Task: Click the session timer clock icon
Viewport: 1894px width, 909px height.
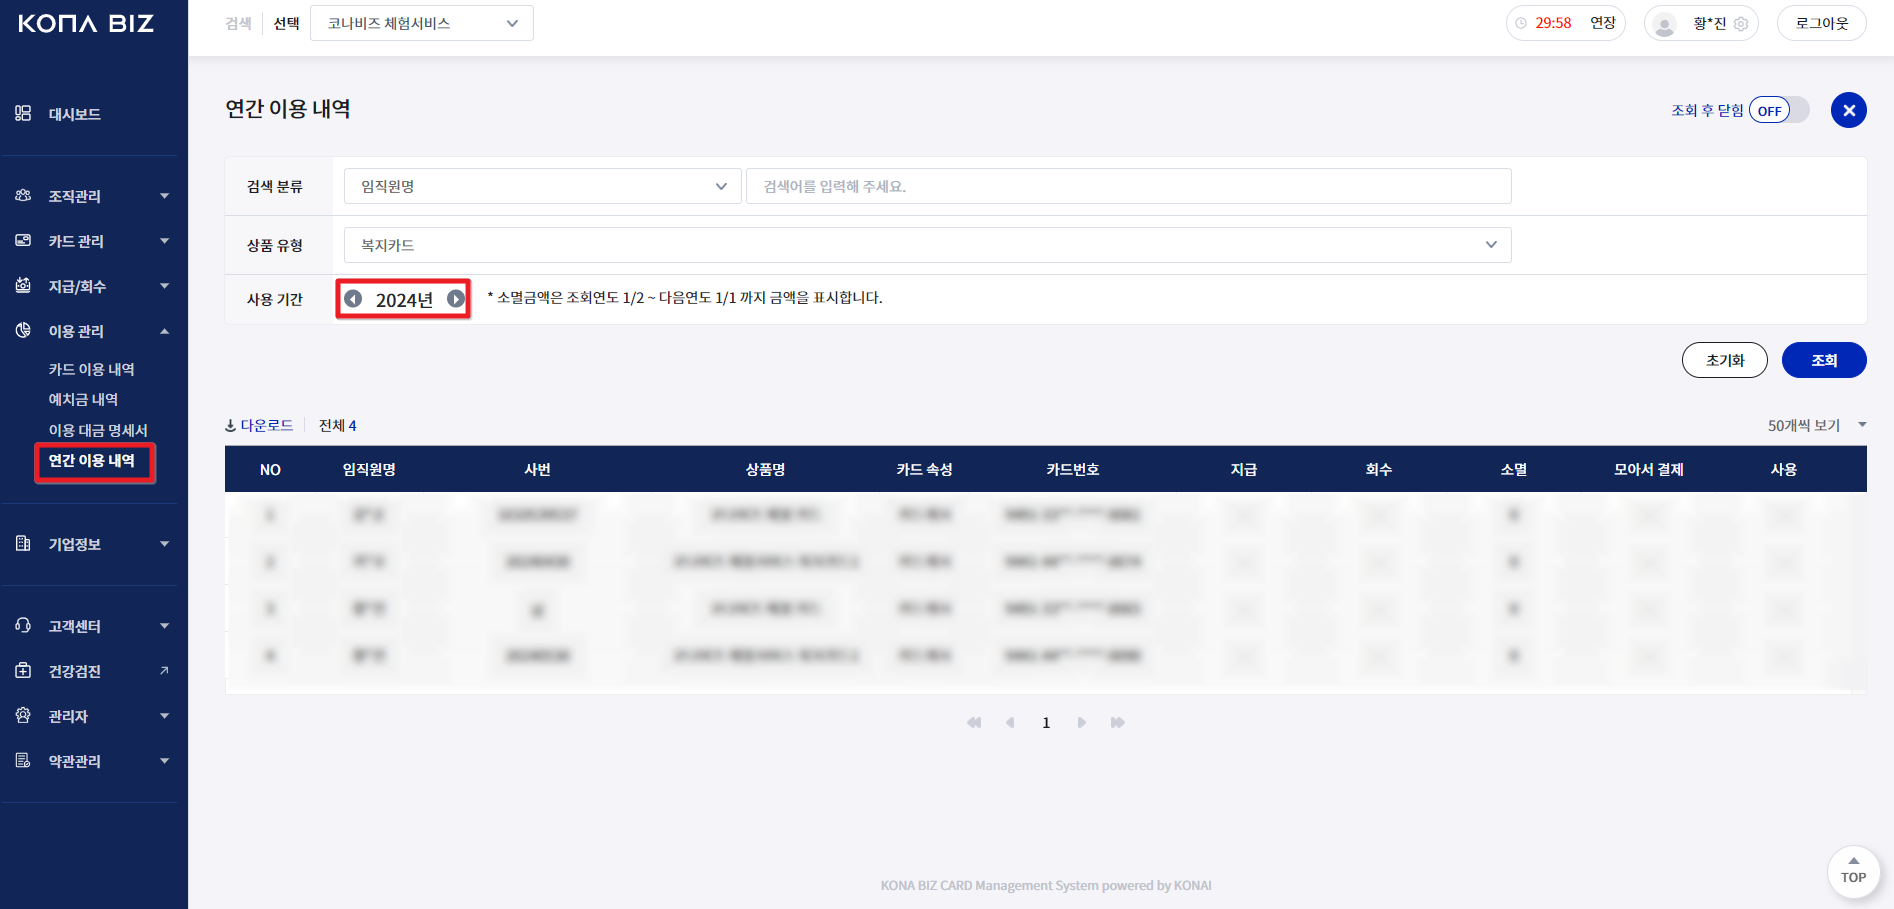Action: click(x=1521, y=23)
